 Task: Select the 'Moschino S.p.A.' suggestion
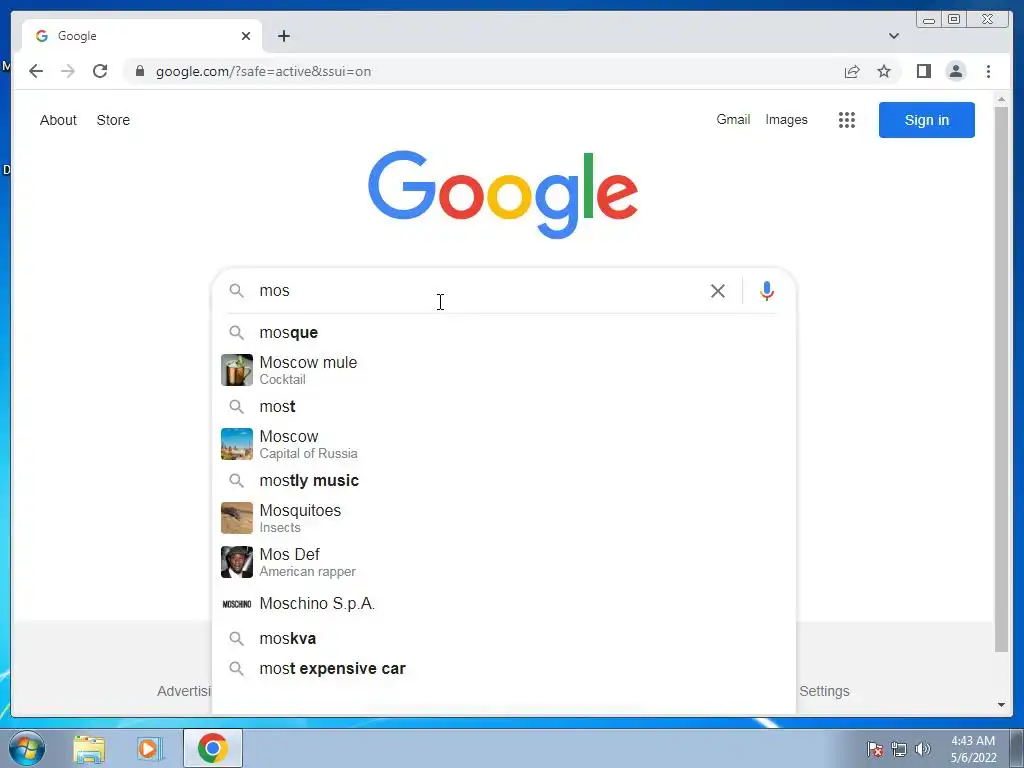[504, 603]
